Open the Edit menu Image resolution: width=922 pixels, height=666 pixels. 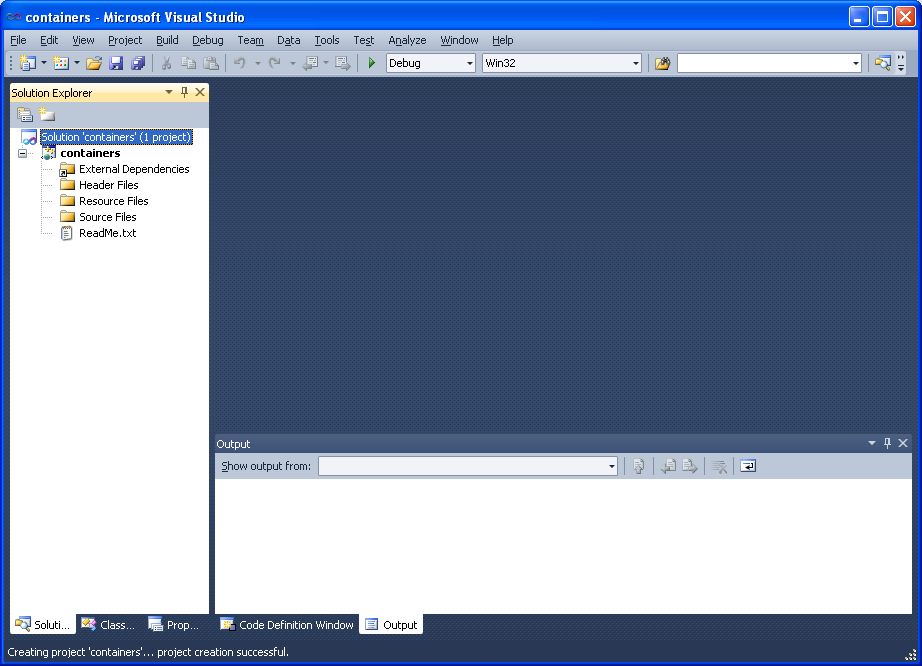[49, 40]
